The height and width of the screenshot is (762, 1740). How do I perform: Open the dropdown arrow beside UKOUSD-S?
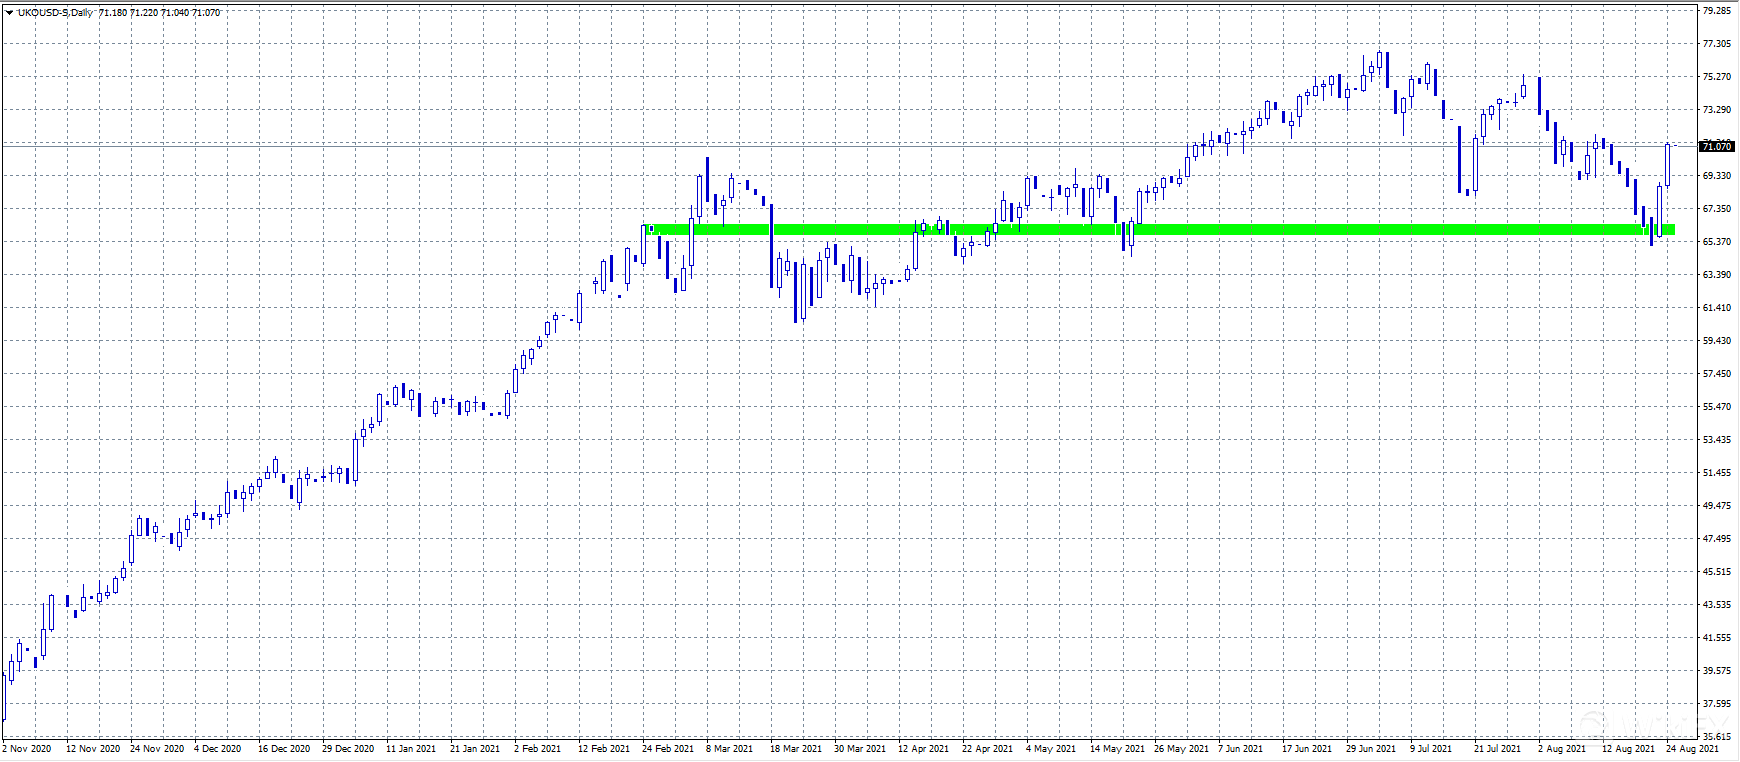click(x=9, y=13)
